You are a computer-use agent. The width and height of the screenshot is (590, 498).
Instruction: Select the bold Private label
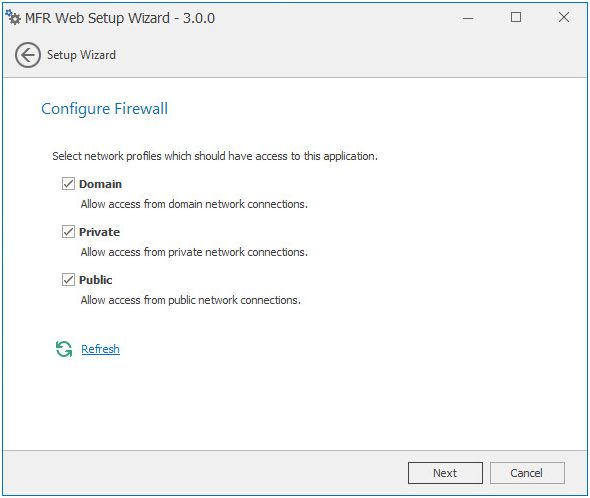click(x=99, y=232)
